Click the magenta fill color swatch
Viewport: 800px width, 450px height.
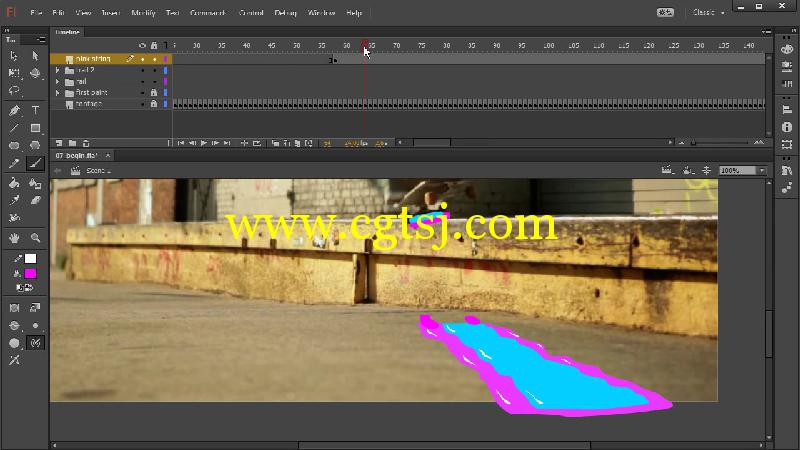(x=31, y=274)
